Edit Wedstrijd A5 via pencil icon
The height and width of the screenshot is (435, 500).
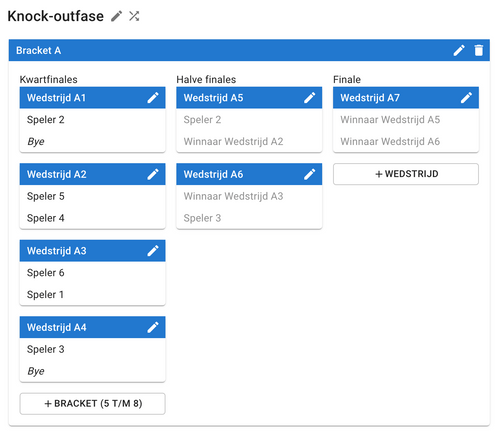pos(310,98)
